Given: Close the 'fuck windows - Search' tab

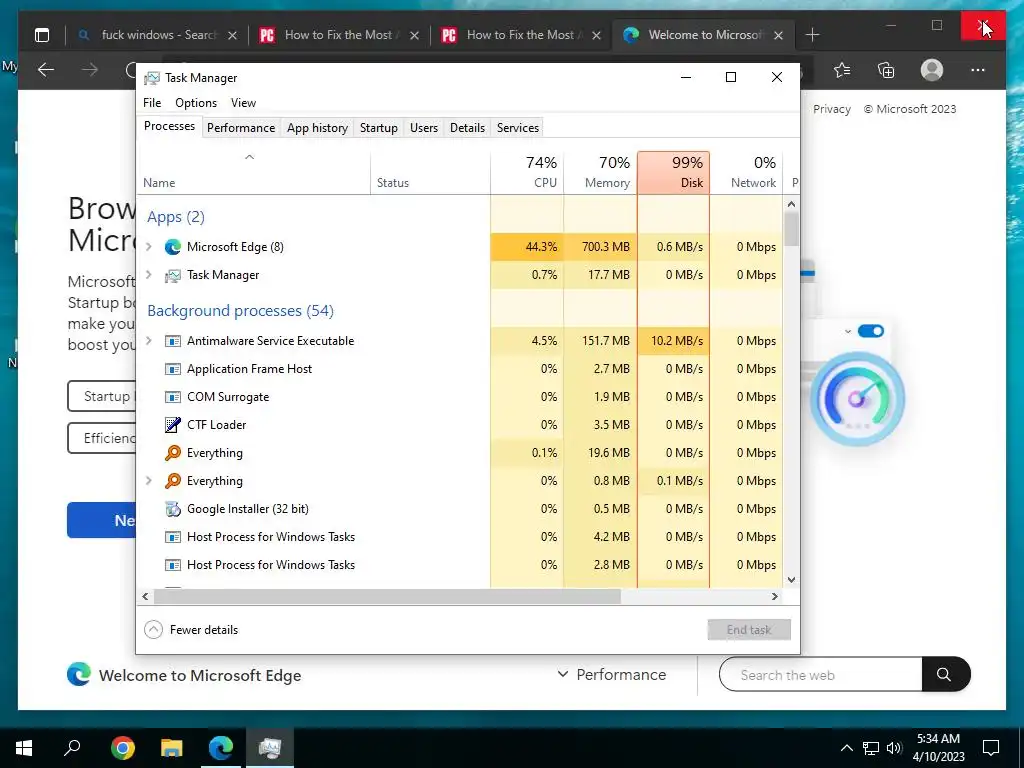Looking at the screenshot, I should click(x=232, y=36).
